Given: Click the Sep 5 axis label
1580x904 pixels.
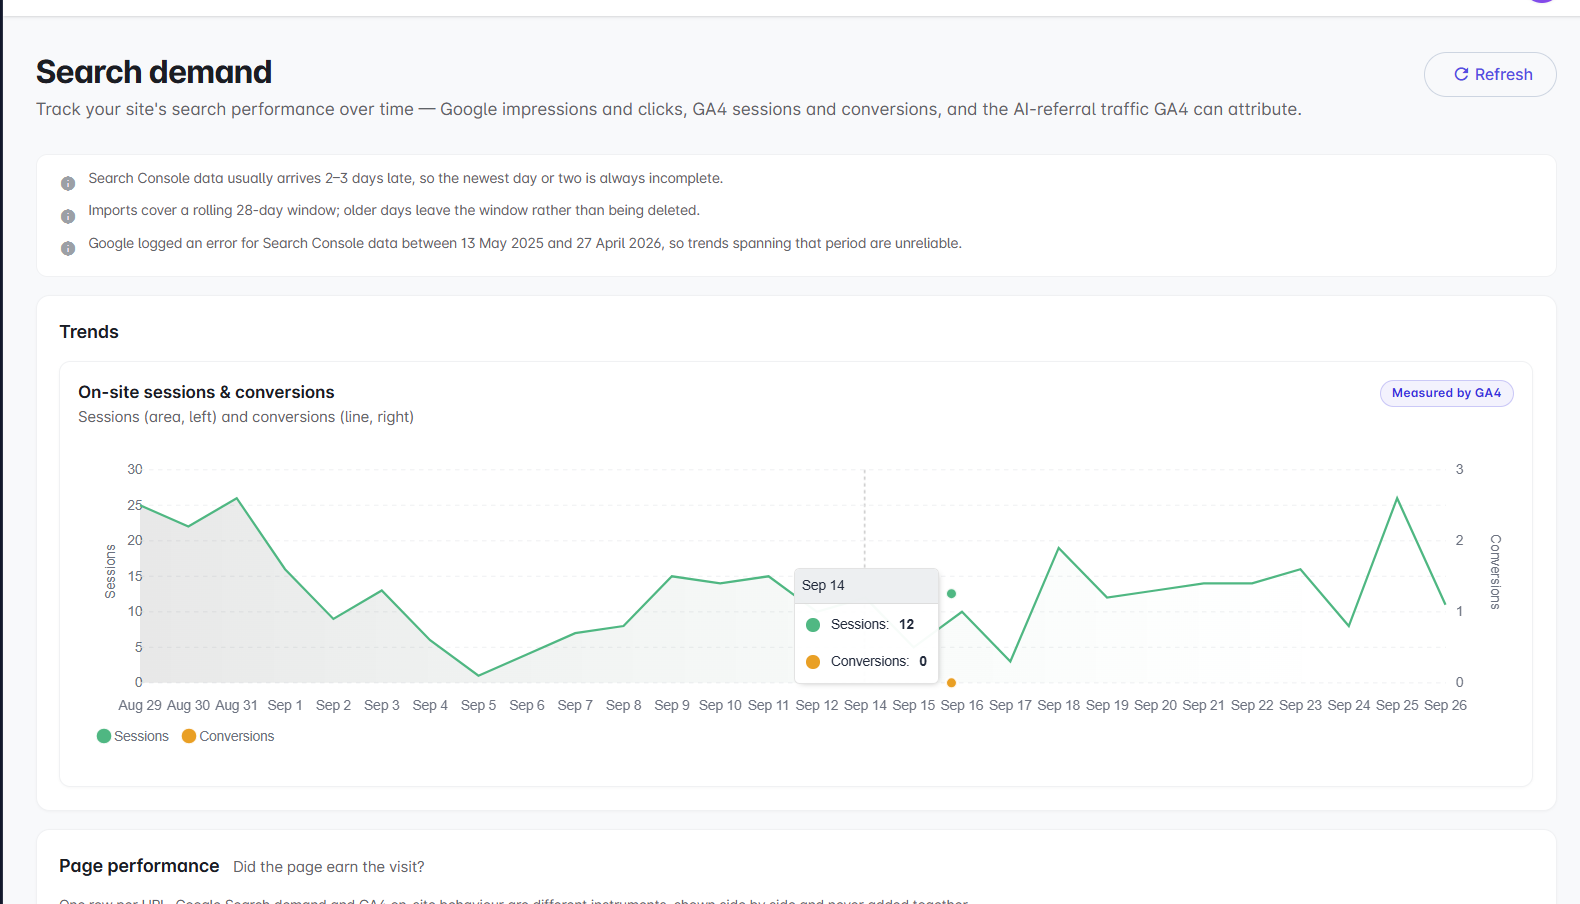Looking at the screenshot, I should [x=478, y=705].
